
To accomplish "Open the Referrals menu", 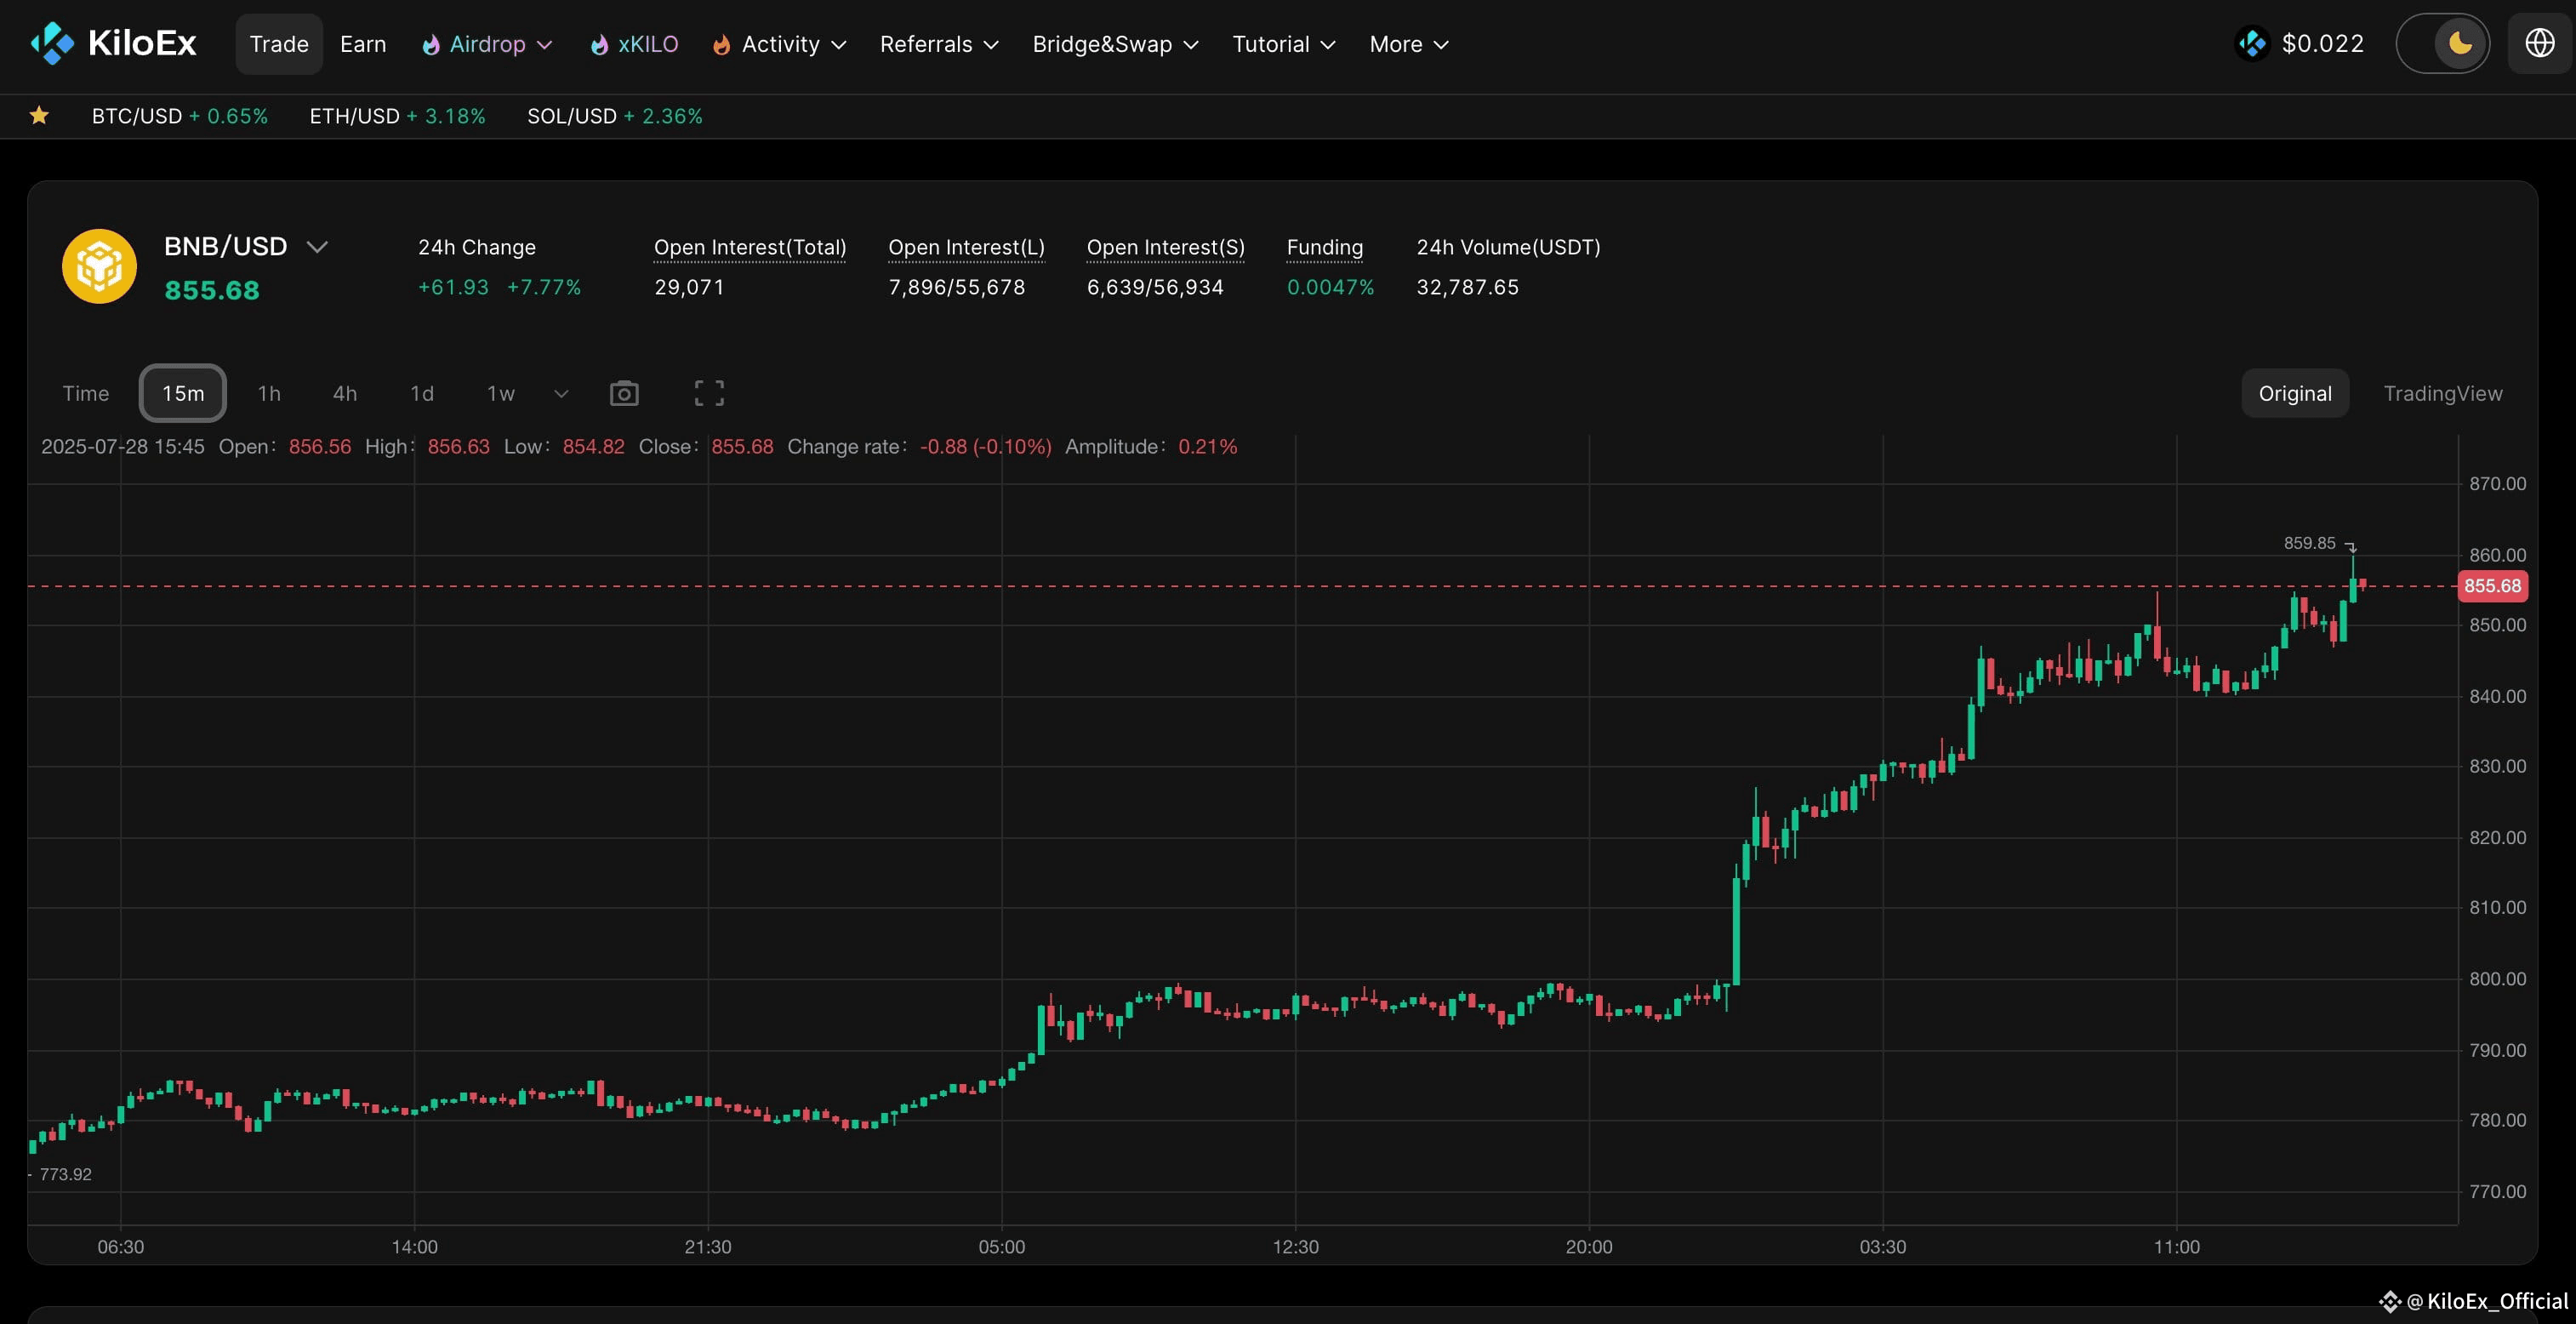I will 939,44.
